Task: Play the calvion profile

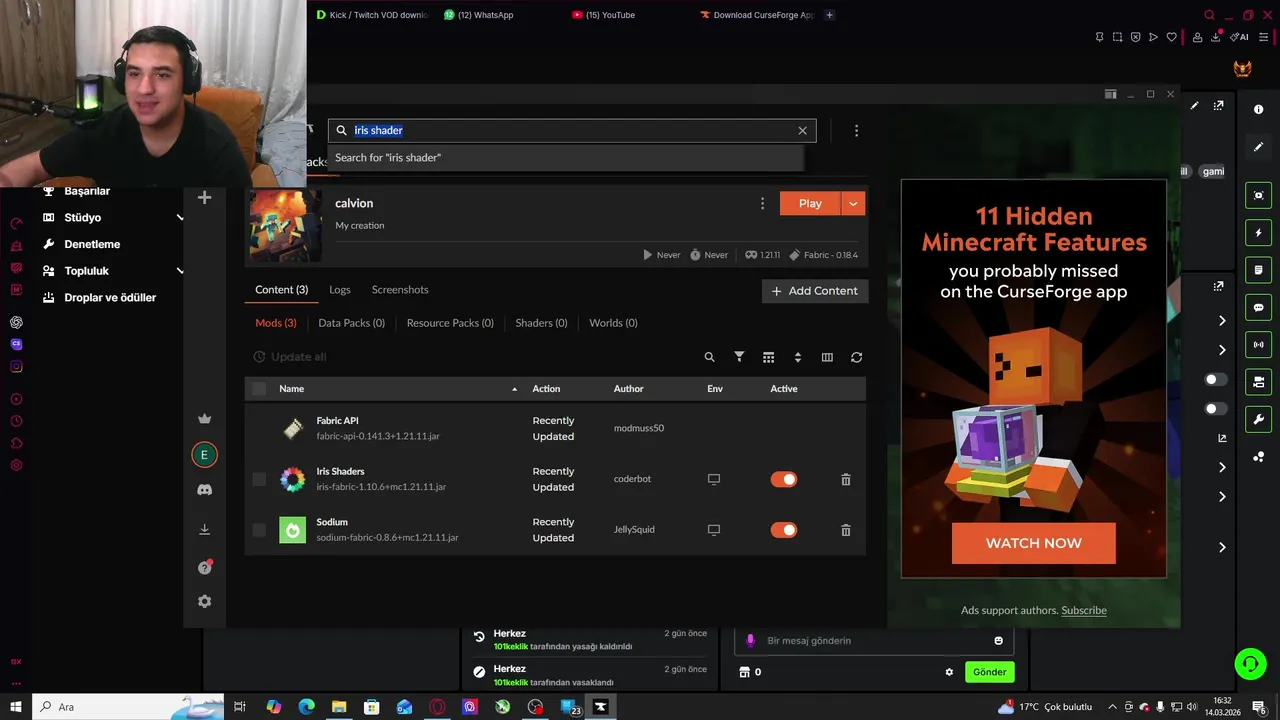Action: (x=810, y=203)
